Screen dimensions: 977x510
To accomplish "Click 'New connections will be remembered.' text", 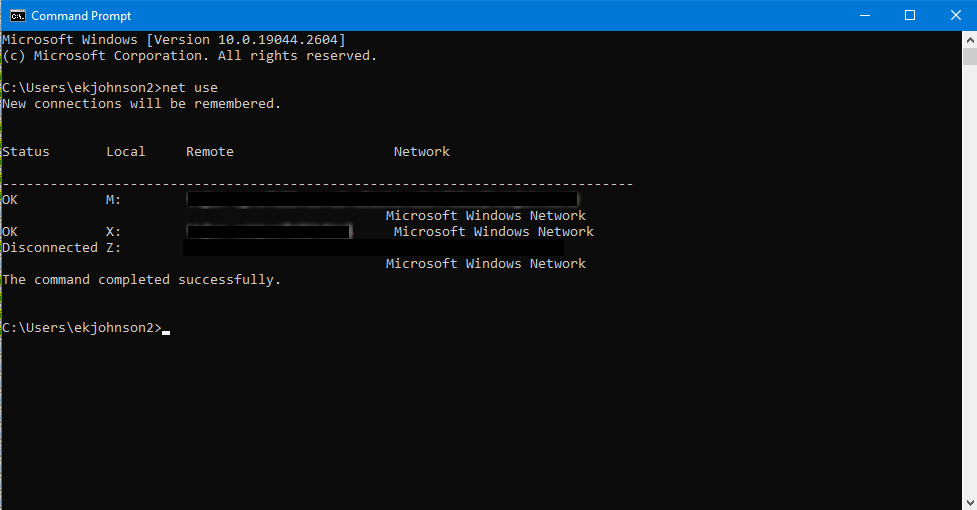I will [141, 104].
